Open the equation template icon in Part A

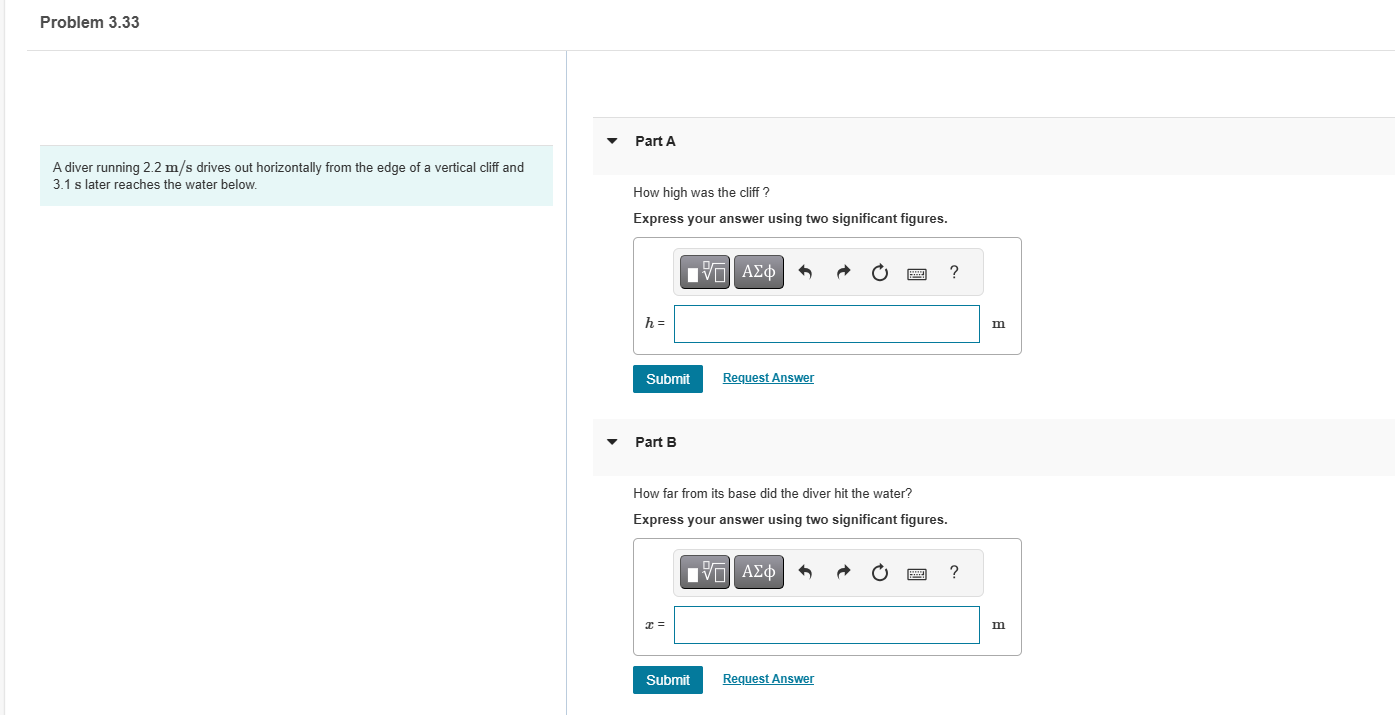point(704,271)
